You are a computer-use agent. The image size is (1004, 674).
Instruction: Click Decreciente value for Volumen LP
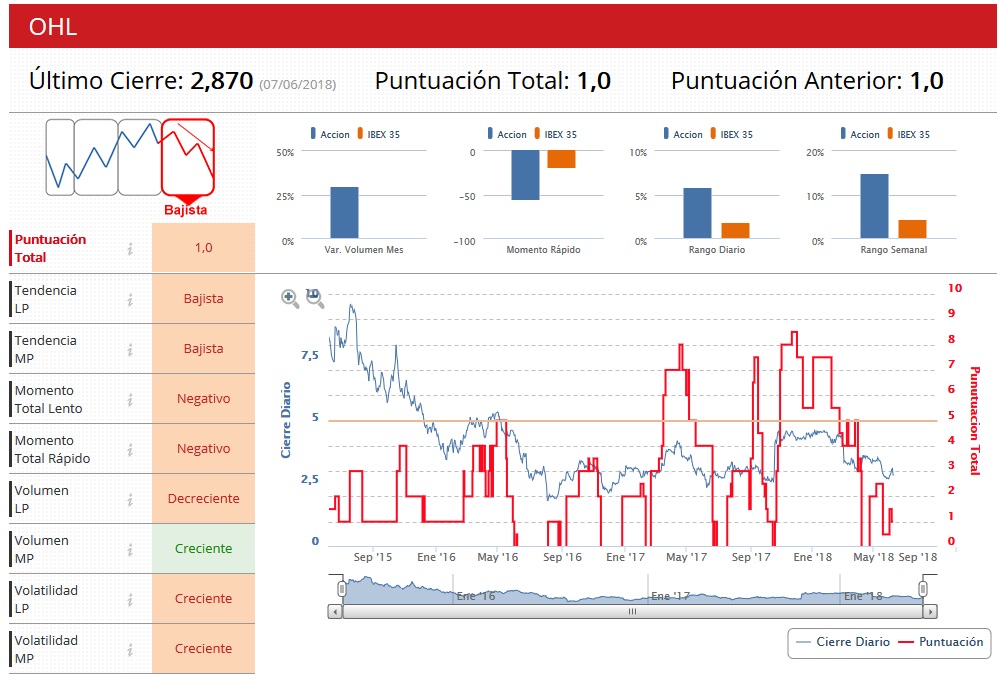[x=204, y=498]
